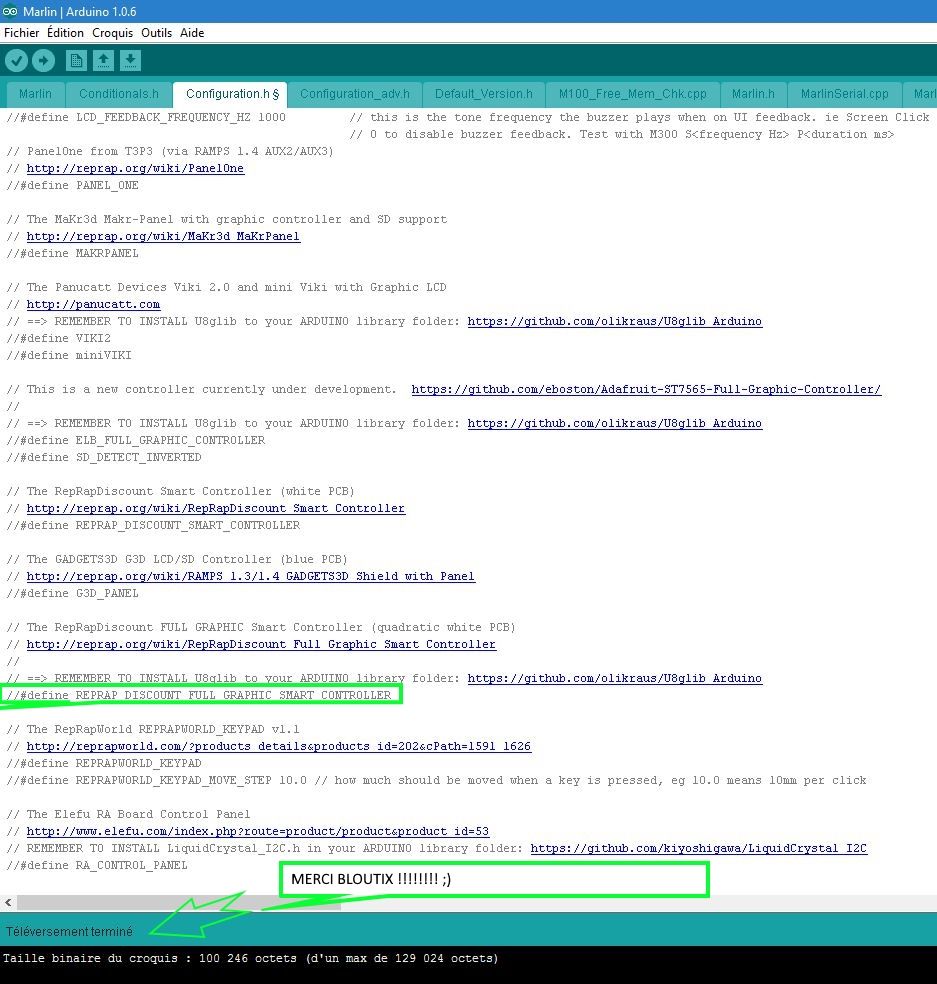Click line //#define LCD_FEEDBACK_FREQUENCY_HZ 1000
This screenshot has width=937, height=984.
[x=146, y=117]
